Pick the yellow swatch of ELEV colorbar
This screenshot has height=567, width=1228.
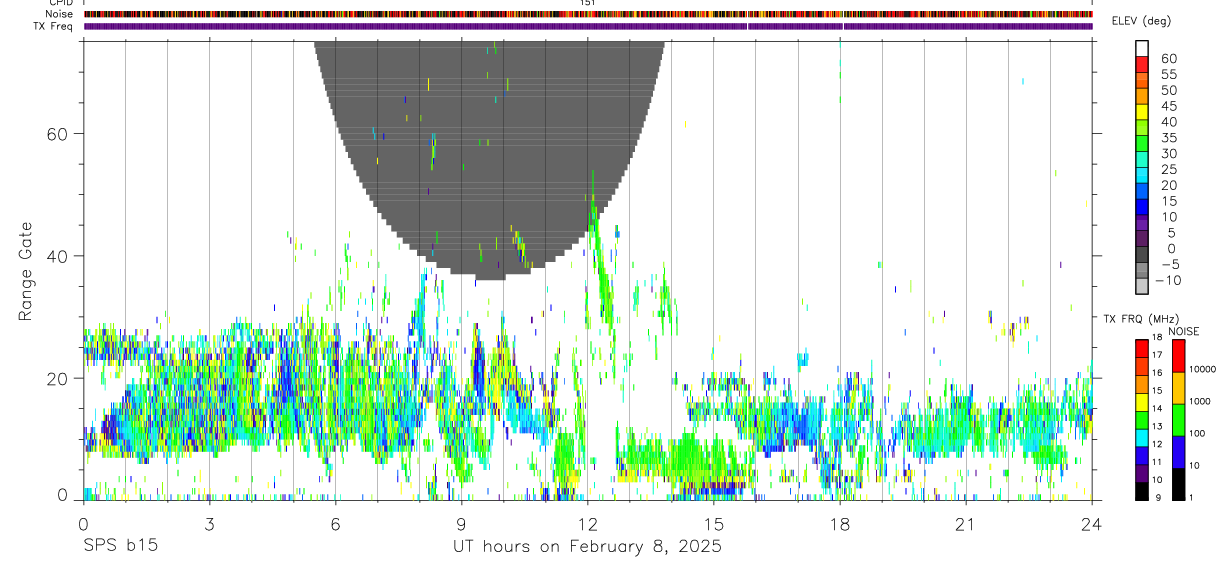tap(1143, 112)
